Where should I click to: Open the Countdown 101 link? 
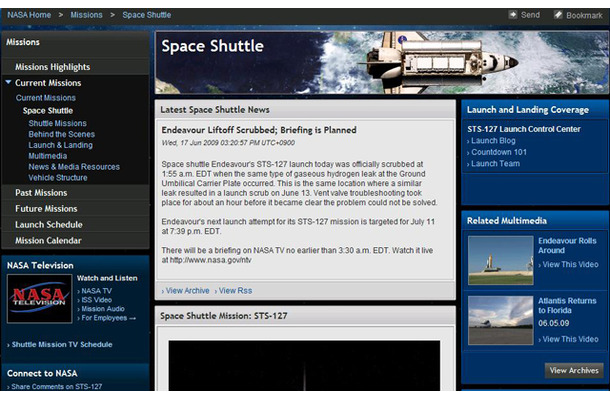click(497, 152)
